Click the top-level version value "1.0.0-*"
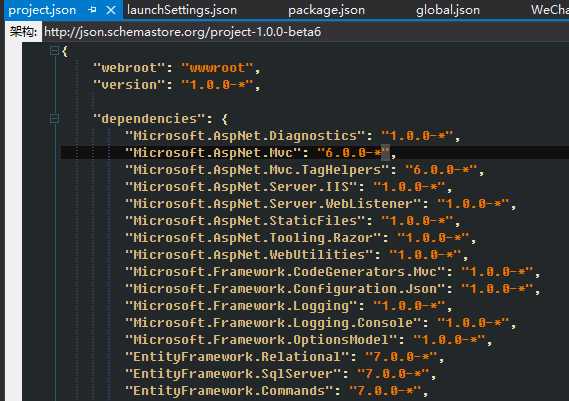Image resolution: width=569 pixels, height=401 pixels. click(217, 85)
